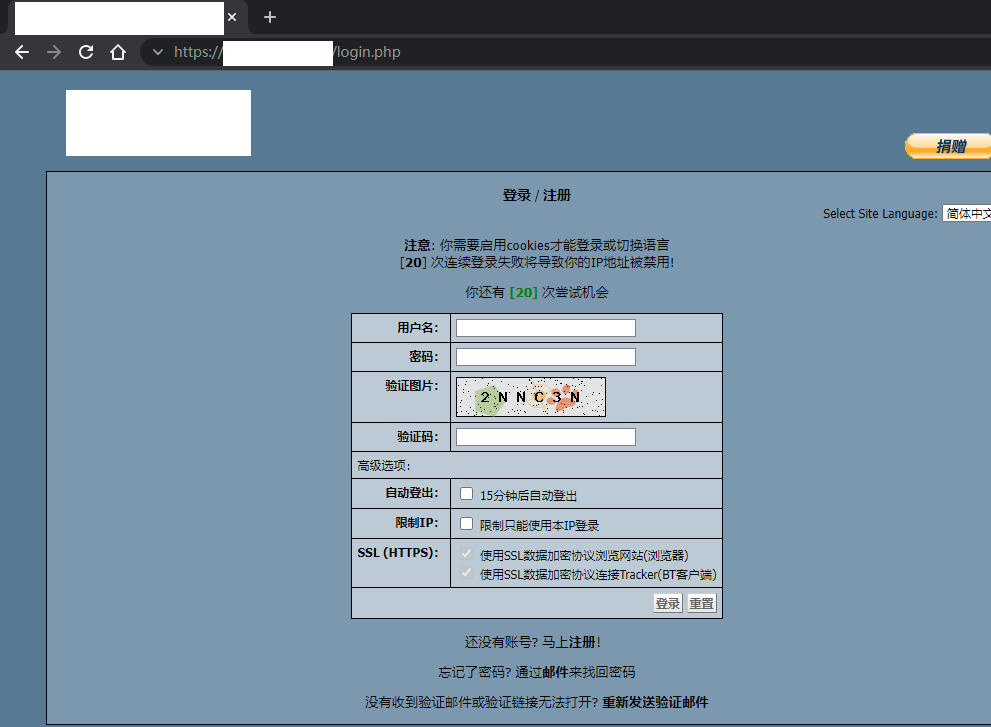Click the captcha verification image

click(x=530, y=397)
